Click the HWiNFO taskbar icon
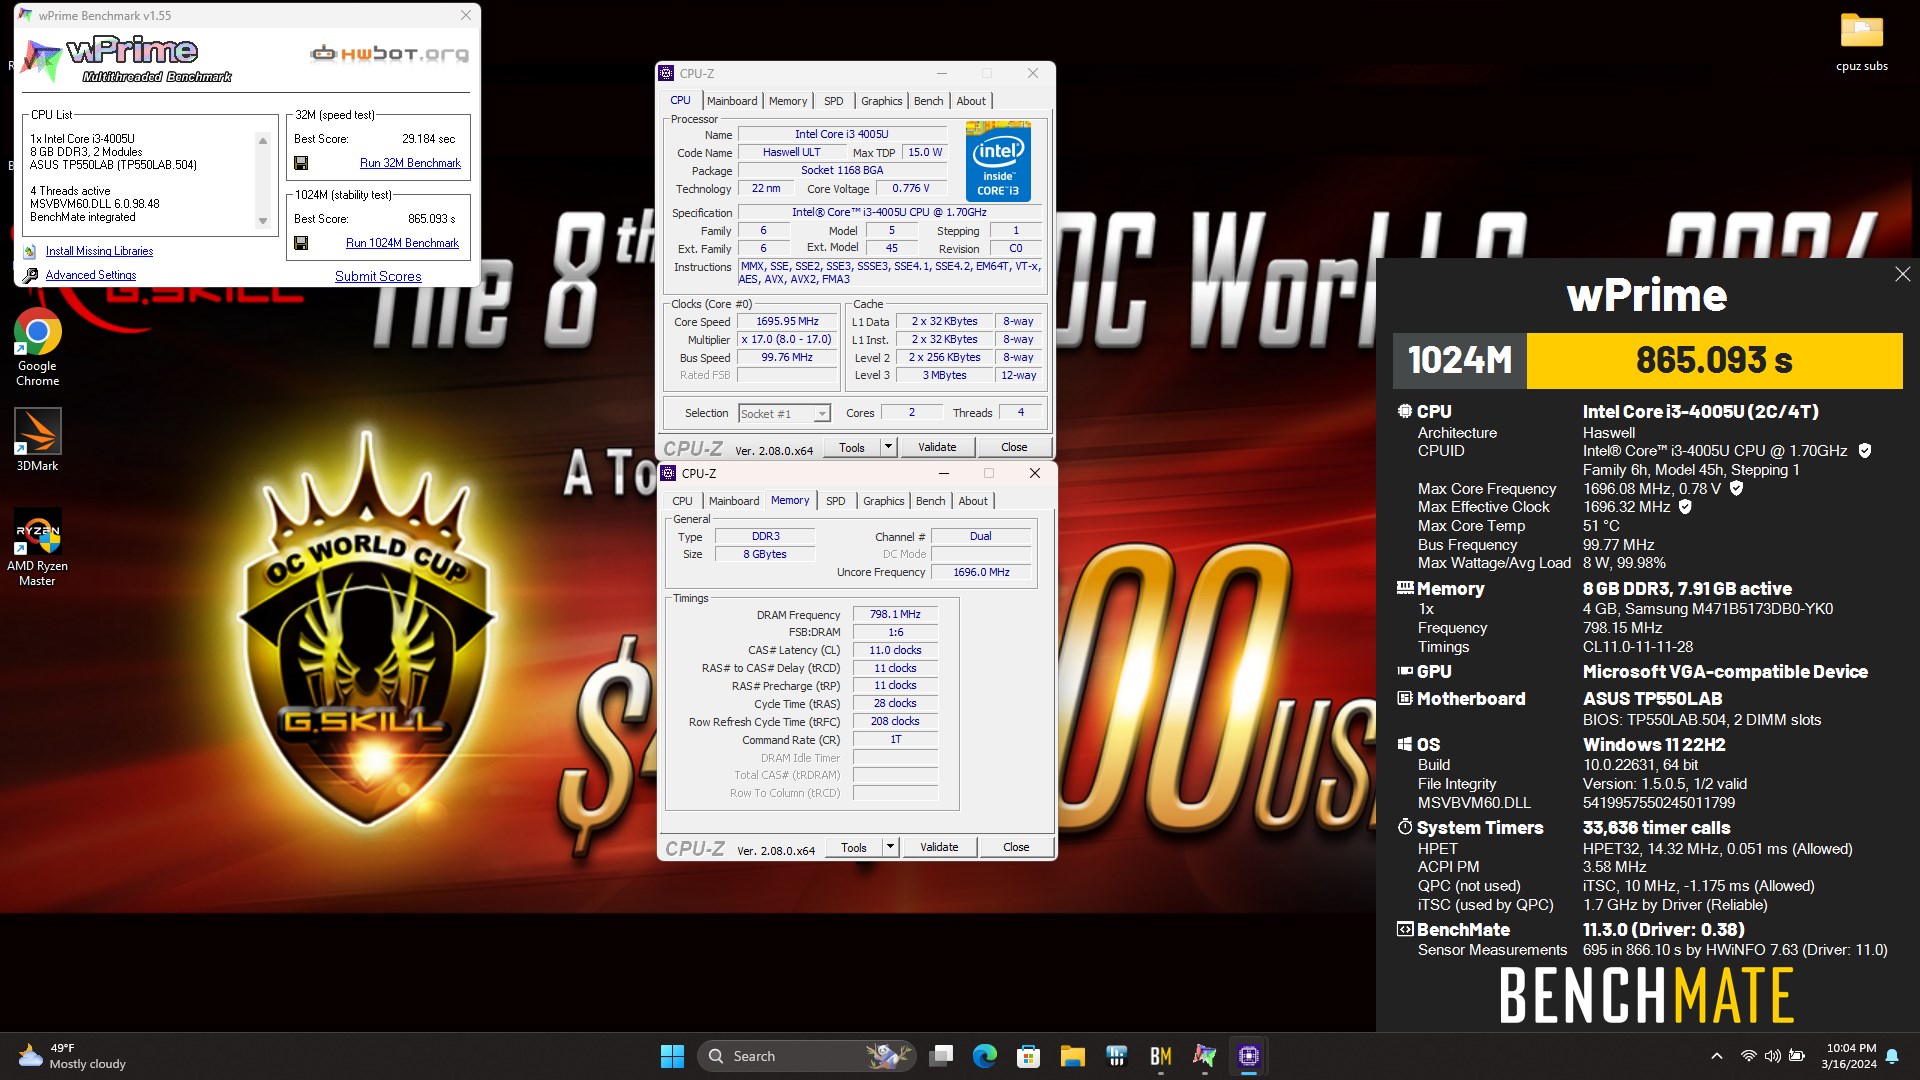1920x1080 pixels. [x=1117, y=1056]
